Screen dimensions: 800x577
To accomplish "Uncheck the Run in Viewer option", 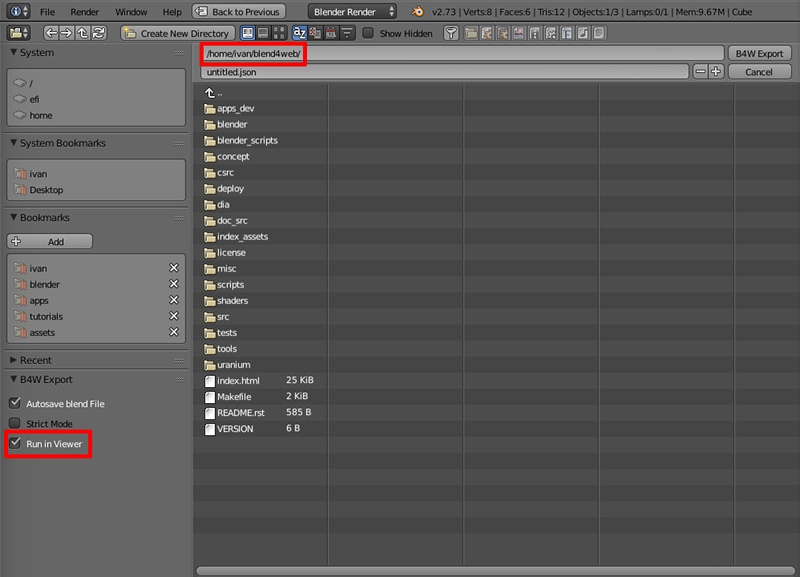I will [15, 444].
